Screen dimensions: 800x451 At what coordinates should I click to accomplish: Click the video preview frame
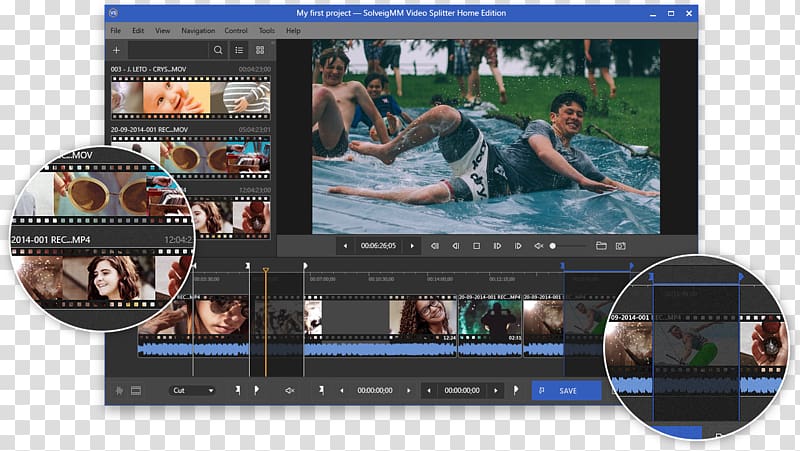pos(486,137)
